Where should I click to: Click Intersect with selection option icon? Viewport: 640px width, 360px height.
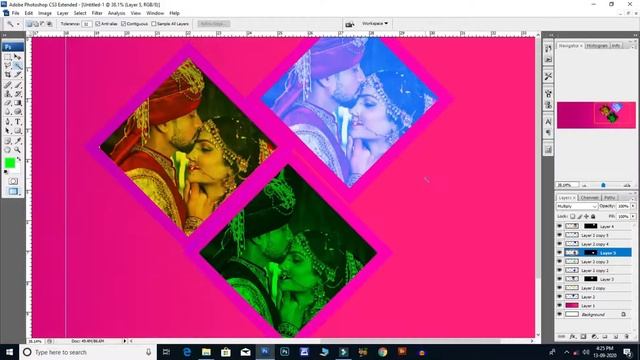coord(49,24)
